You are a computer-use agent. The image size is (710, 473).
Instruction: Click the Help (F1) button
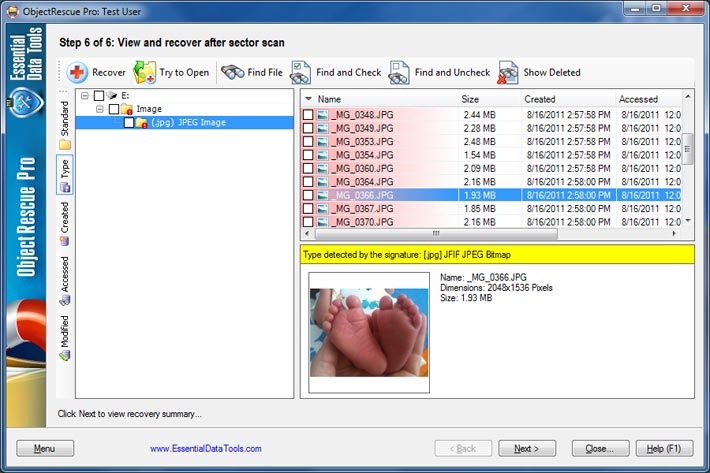[664, 449]
